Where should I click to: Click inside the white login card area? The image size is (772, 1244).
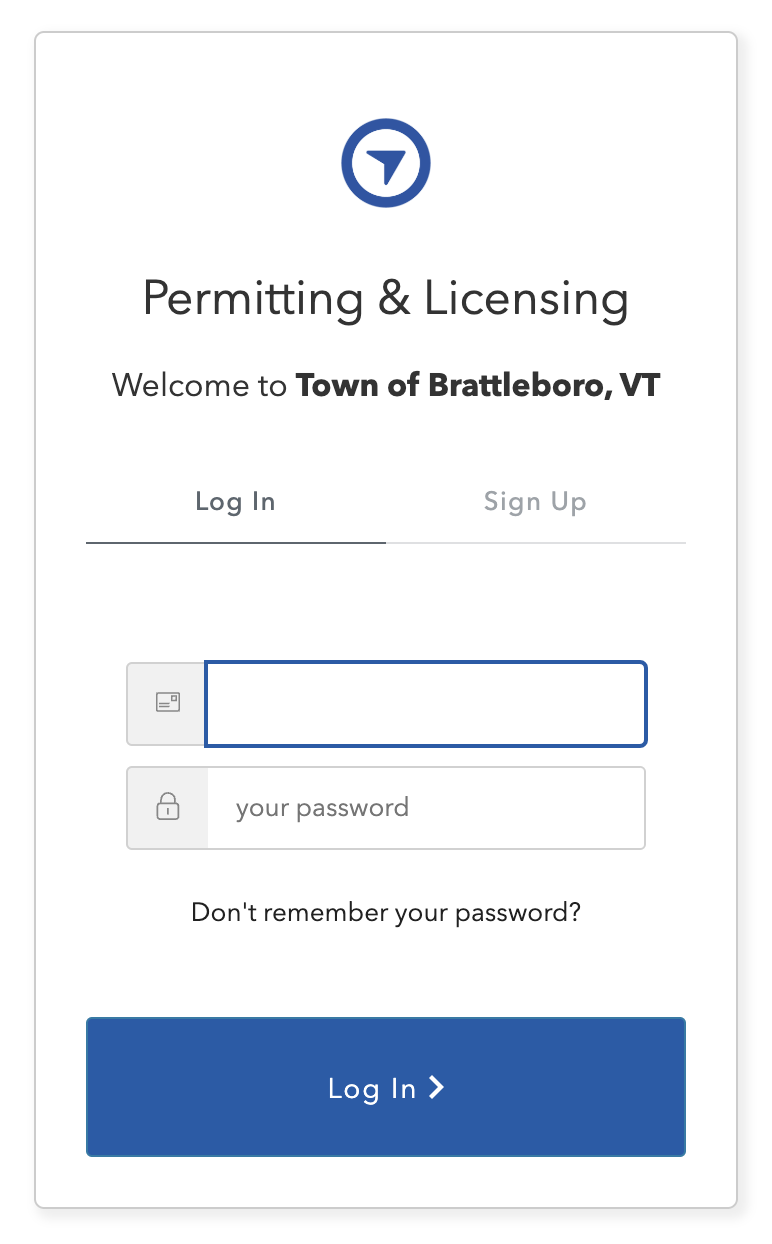pos(386,600)
